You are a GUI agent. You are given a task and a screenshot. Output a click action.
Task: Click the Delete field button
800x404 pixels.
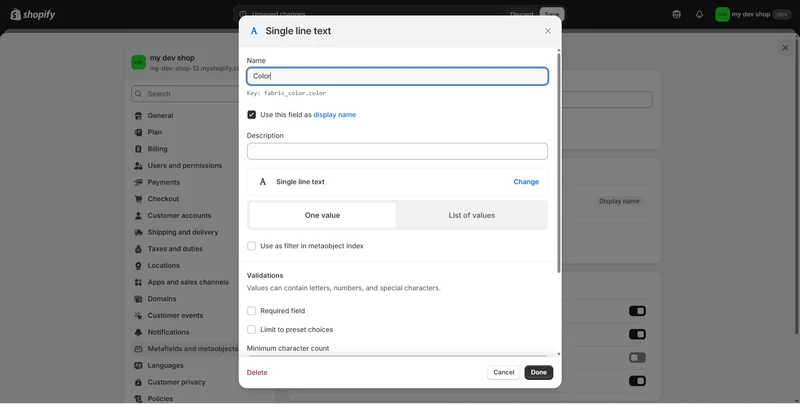(257, 372)
